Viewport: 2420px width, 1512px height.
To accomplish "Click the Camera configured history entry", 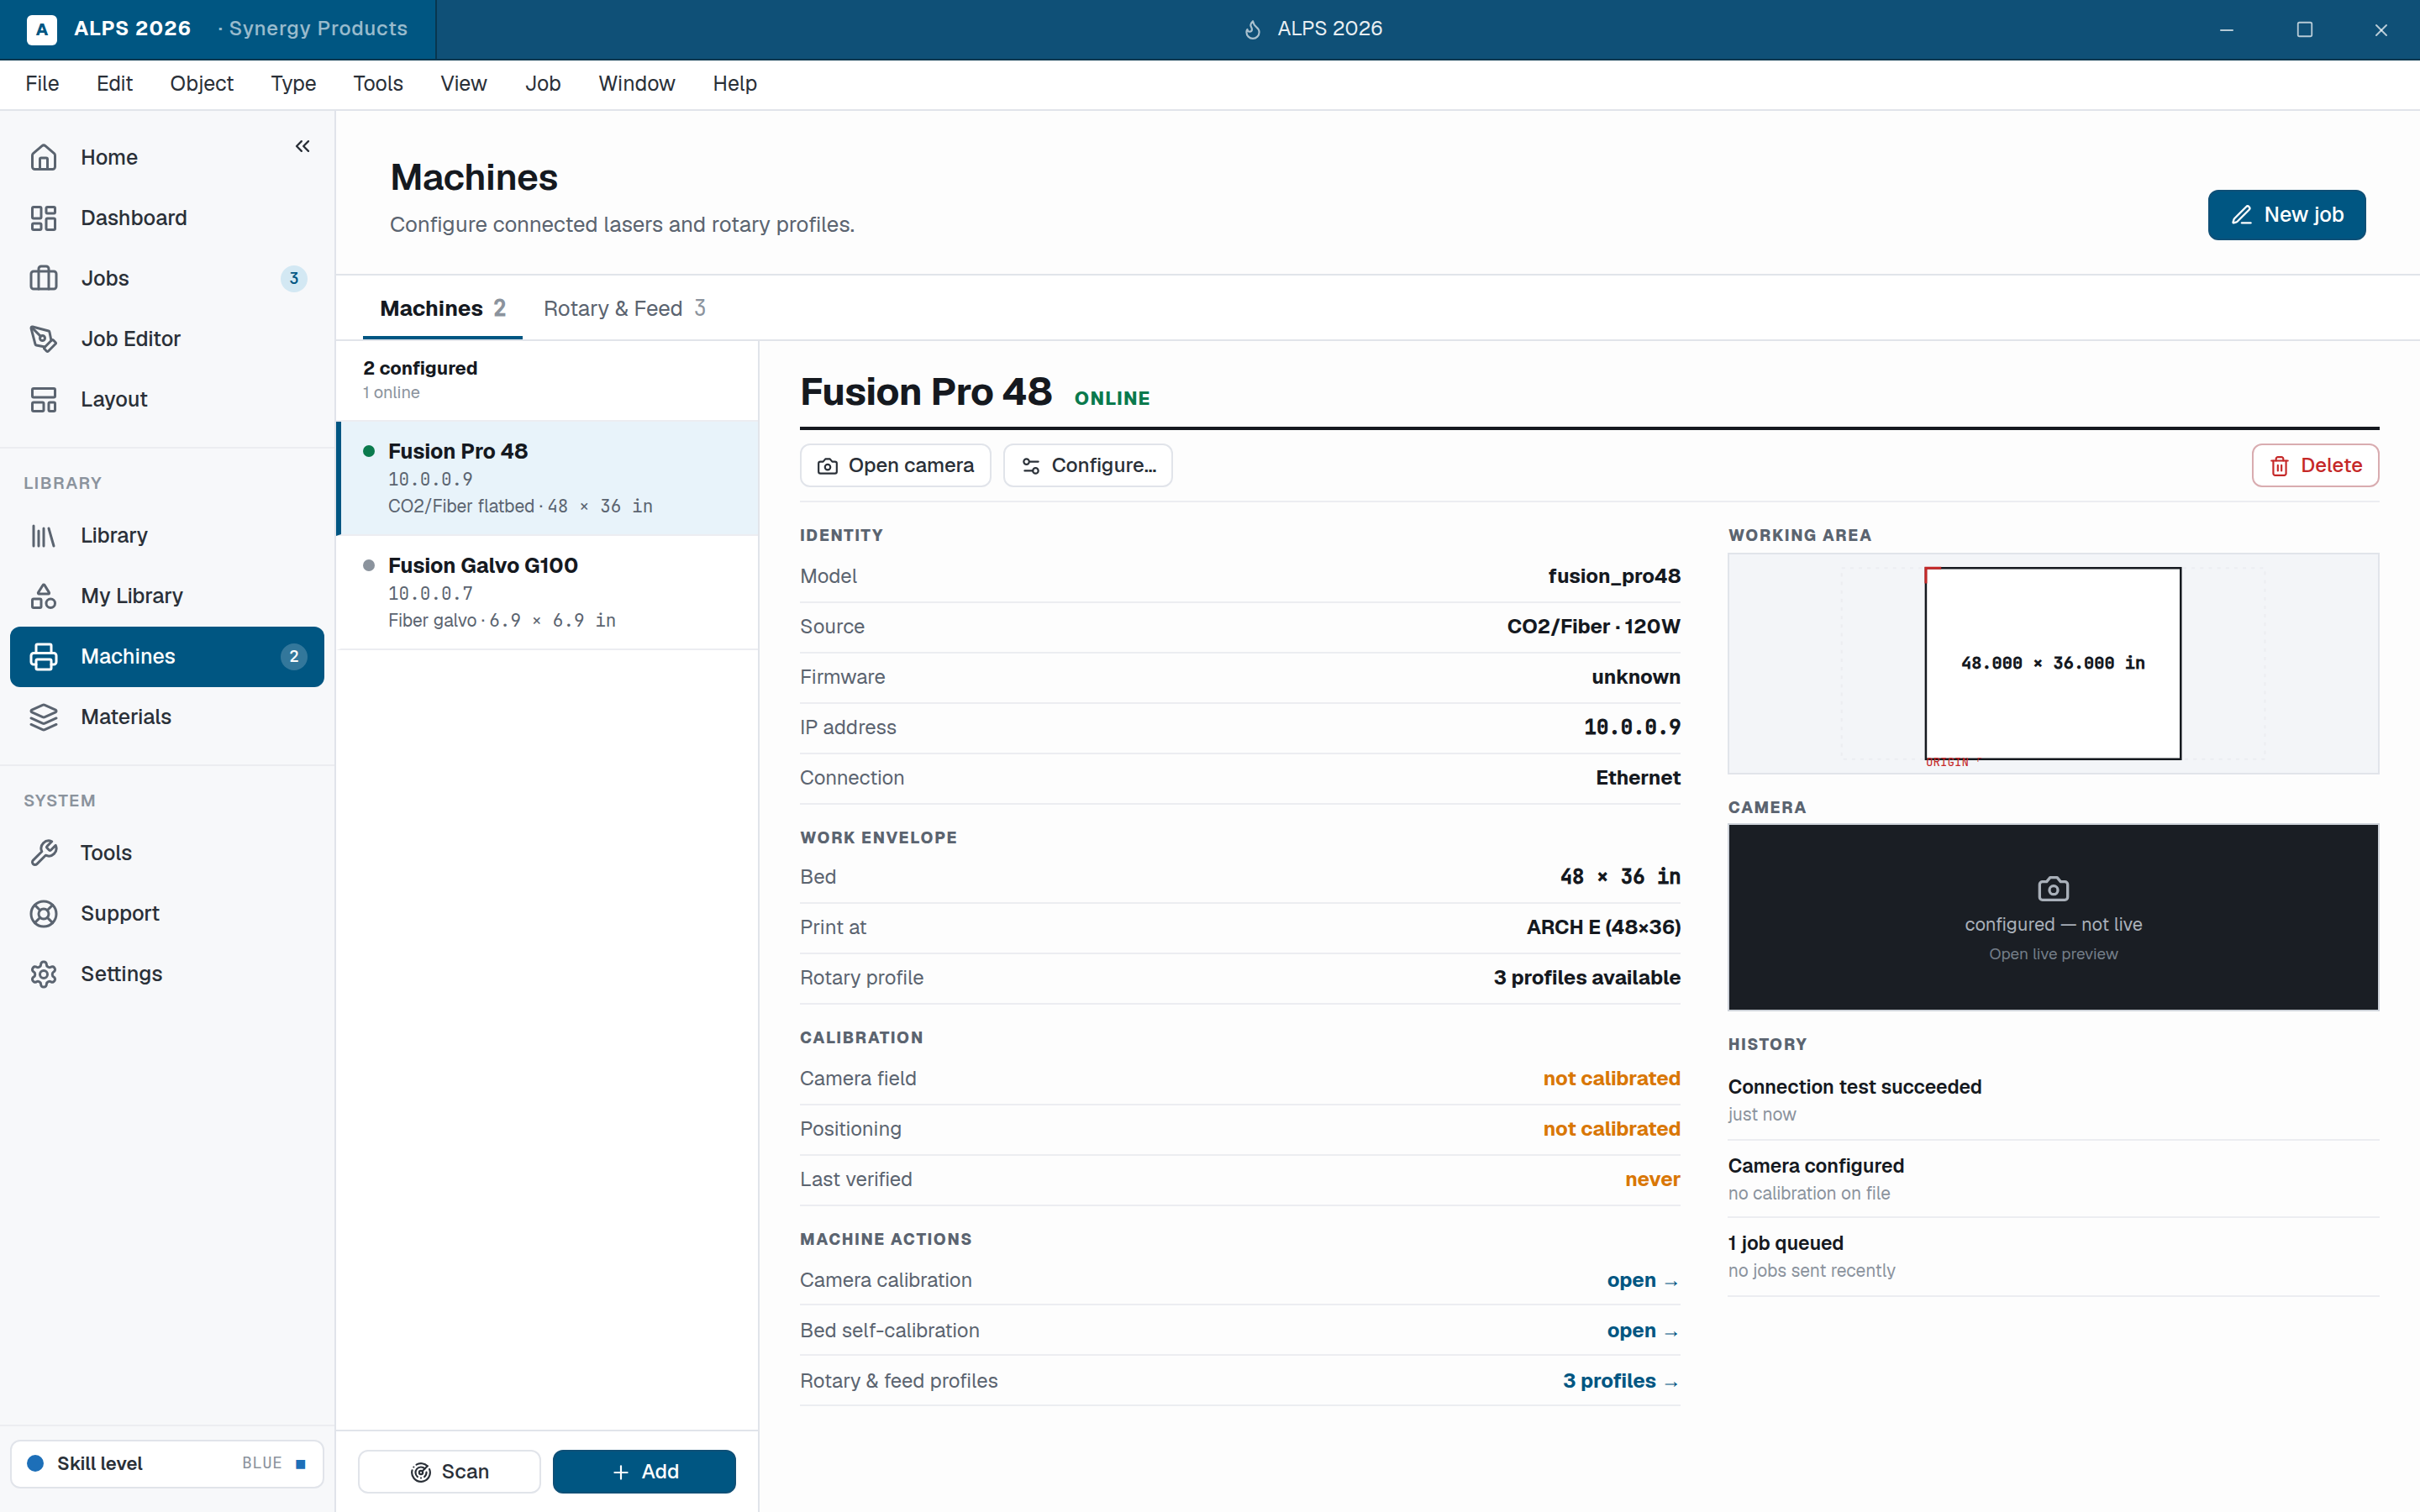I will [2053, 1178].
